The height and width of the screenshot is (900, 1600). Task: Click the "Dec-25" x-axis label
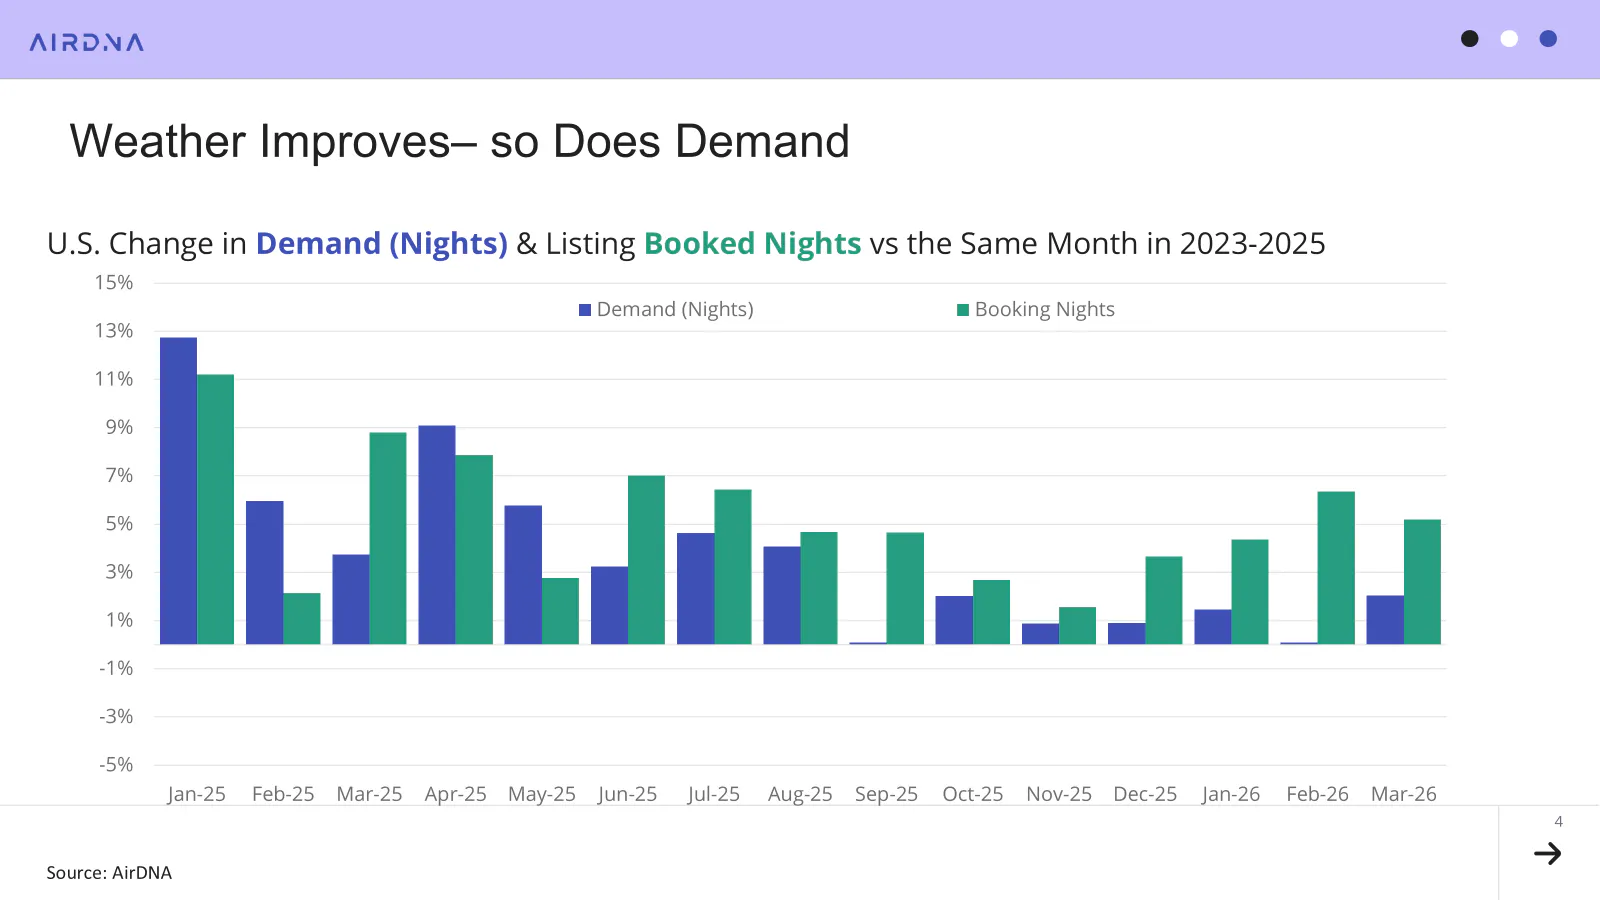[1145, 794]
